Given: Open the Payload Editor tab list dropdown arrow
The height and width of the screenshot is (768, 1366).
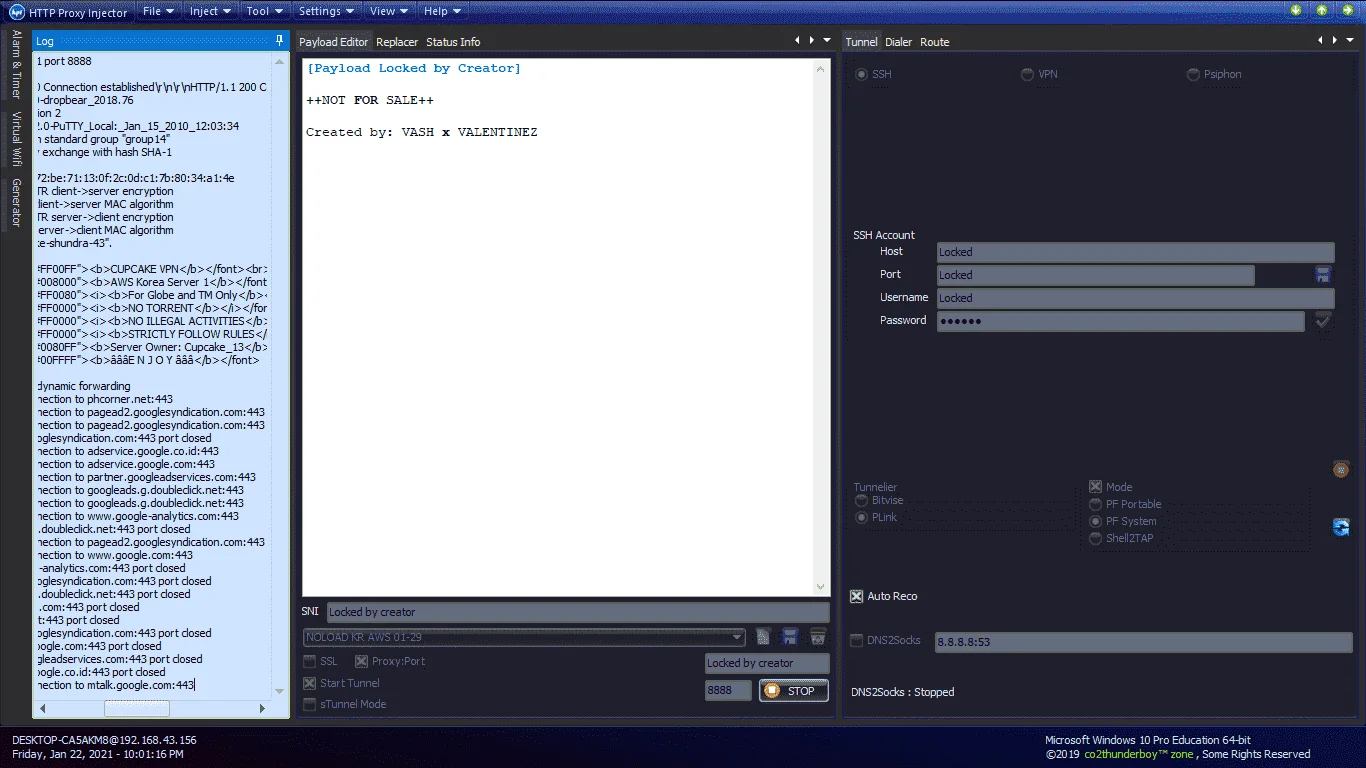Looking at the screenshot, I should click(x=827, y=40).
